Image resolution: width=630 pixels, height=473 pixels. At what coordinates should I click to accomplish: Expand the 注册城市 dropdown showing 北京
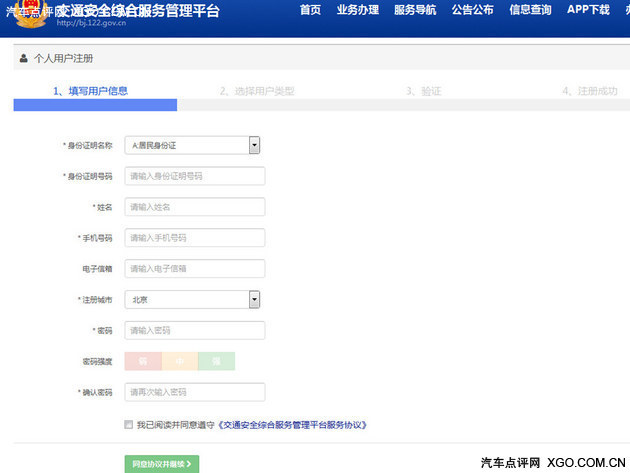[x=193, y=299]
